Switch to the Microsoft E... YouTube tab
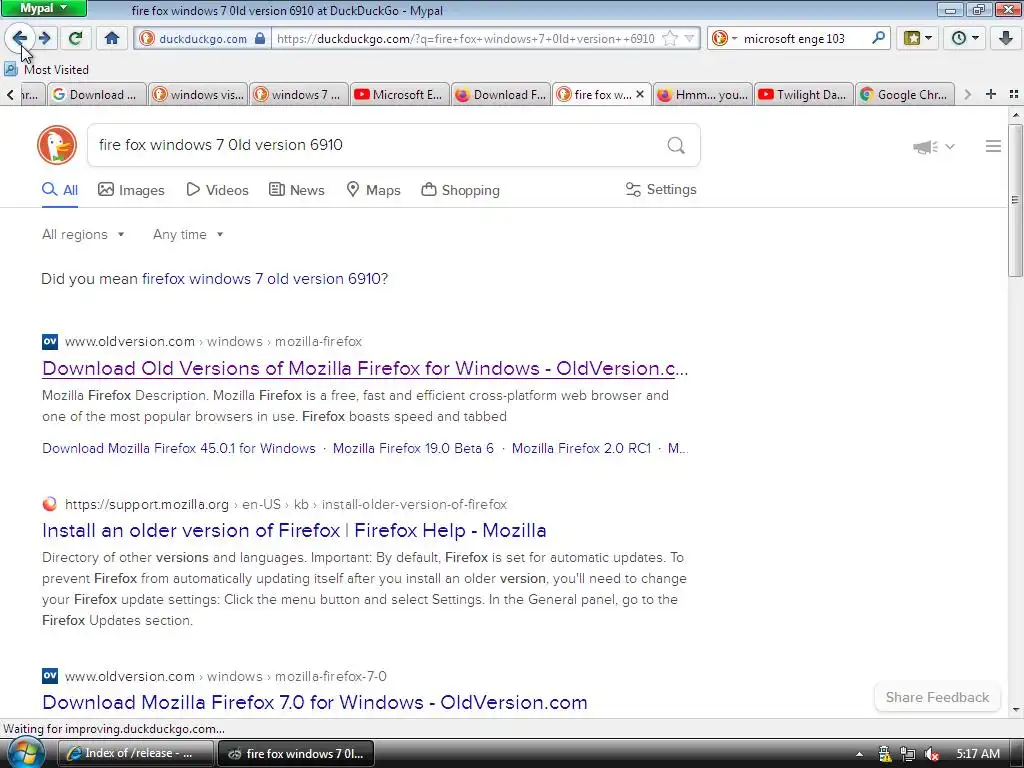Viewport: 1024px width, 768px height. (x=400, y=95)
